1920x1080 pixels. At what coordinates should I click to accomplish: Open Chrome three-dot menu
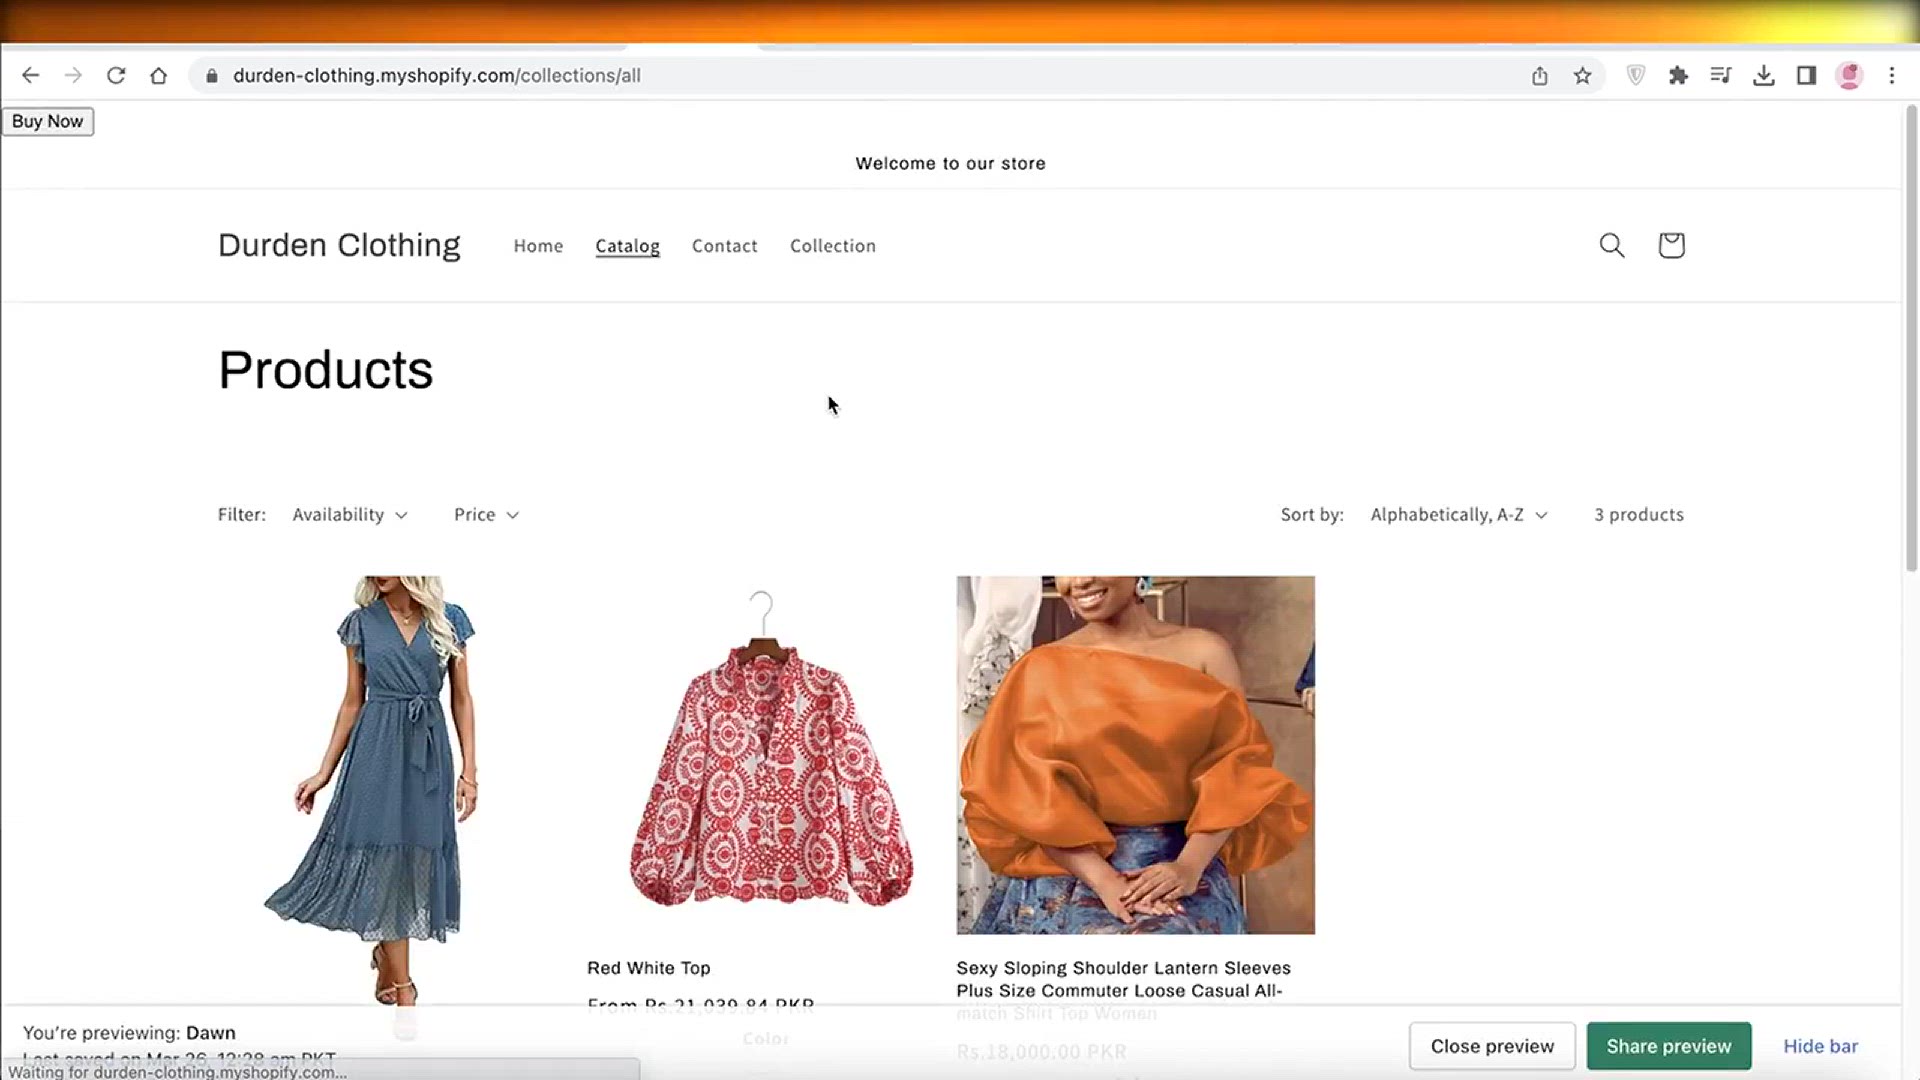click(1892, 75)
